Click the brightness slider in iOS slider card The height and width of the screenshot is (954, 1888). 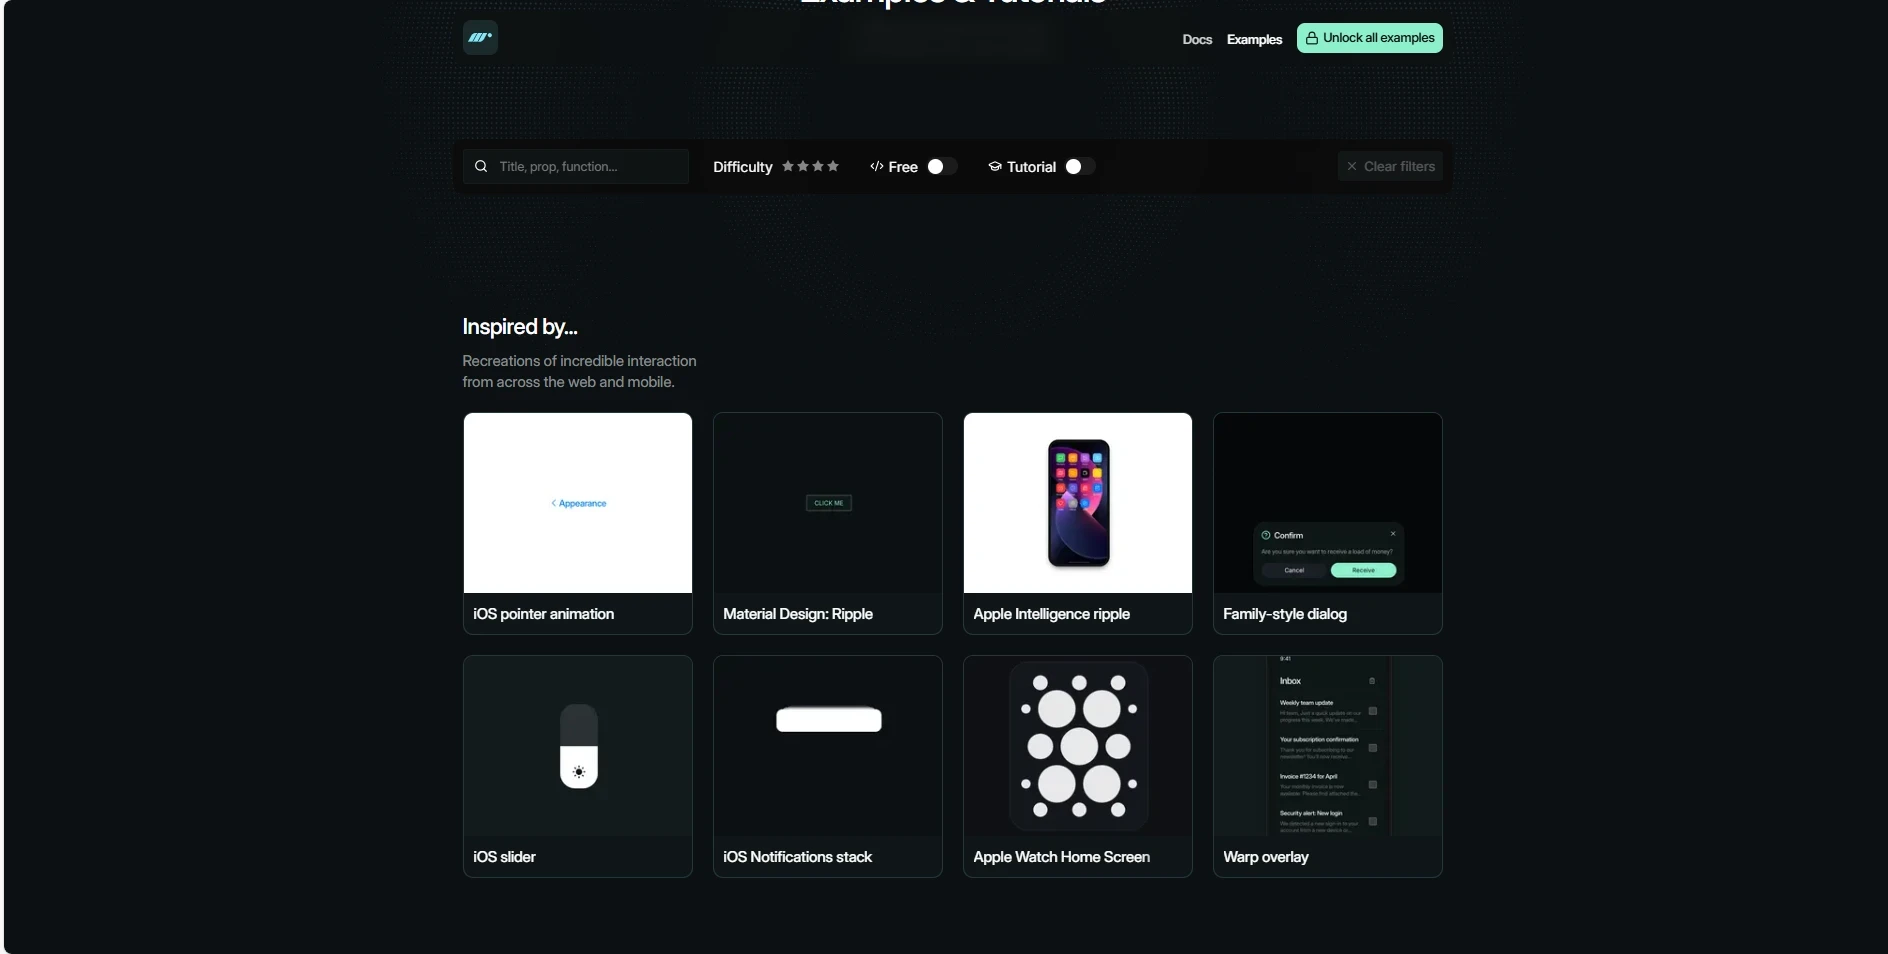pyautogui.click(x=579, y=746)
